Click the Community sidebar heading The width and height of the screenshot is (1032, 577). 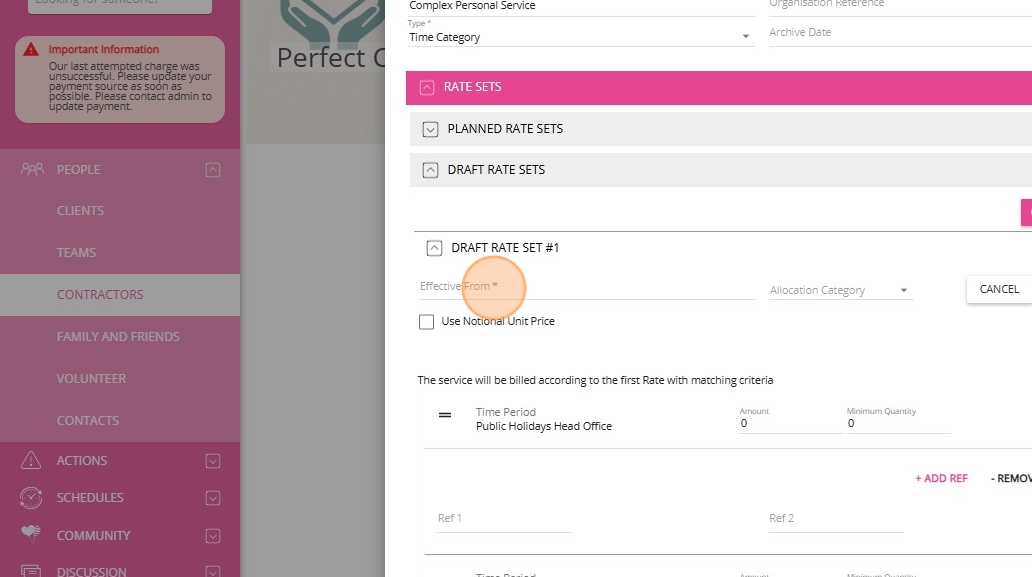(x=93, y=536)
